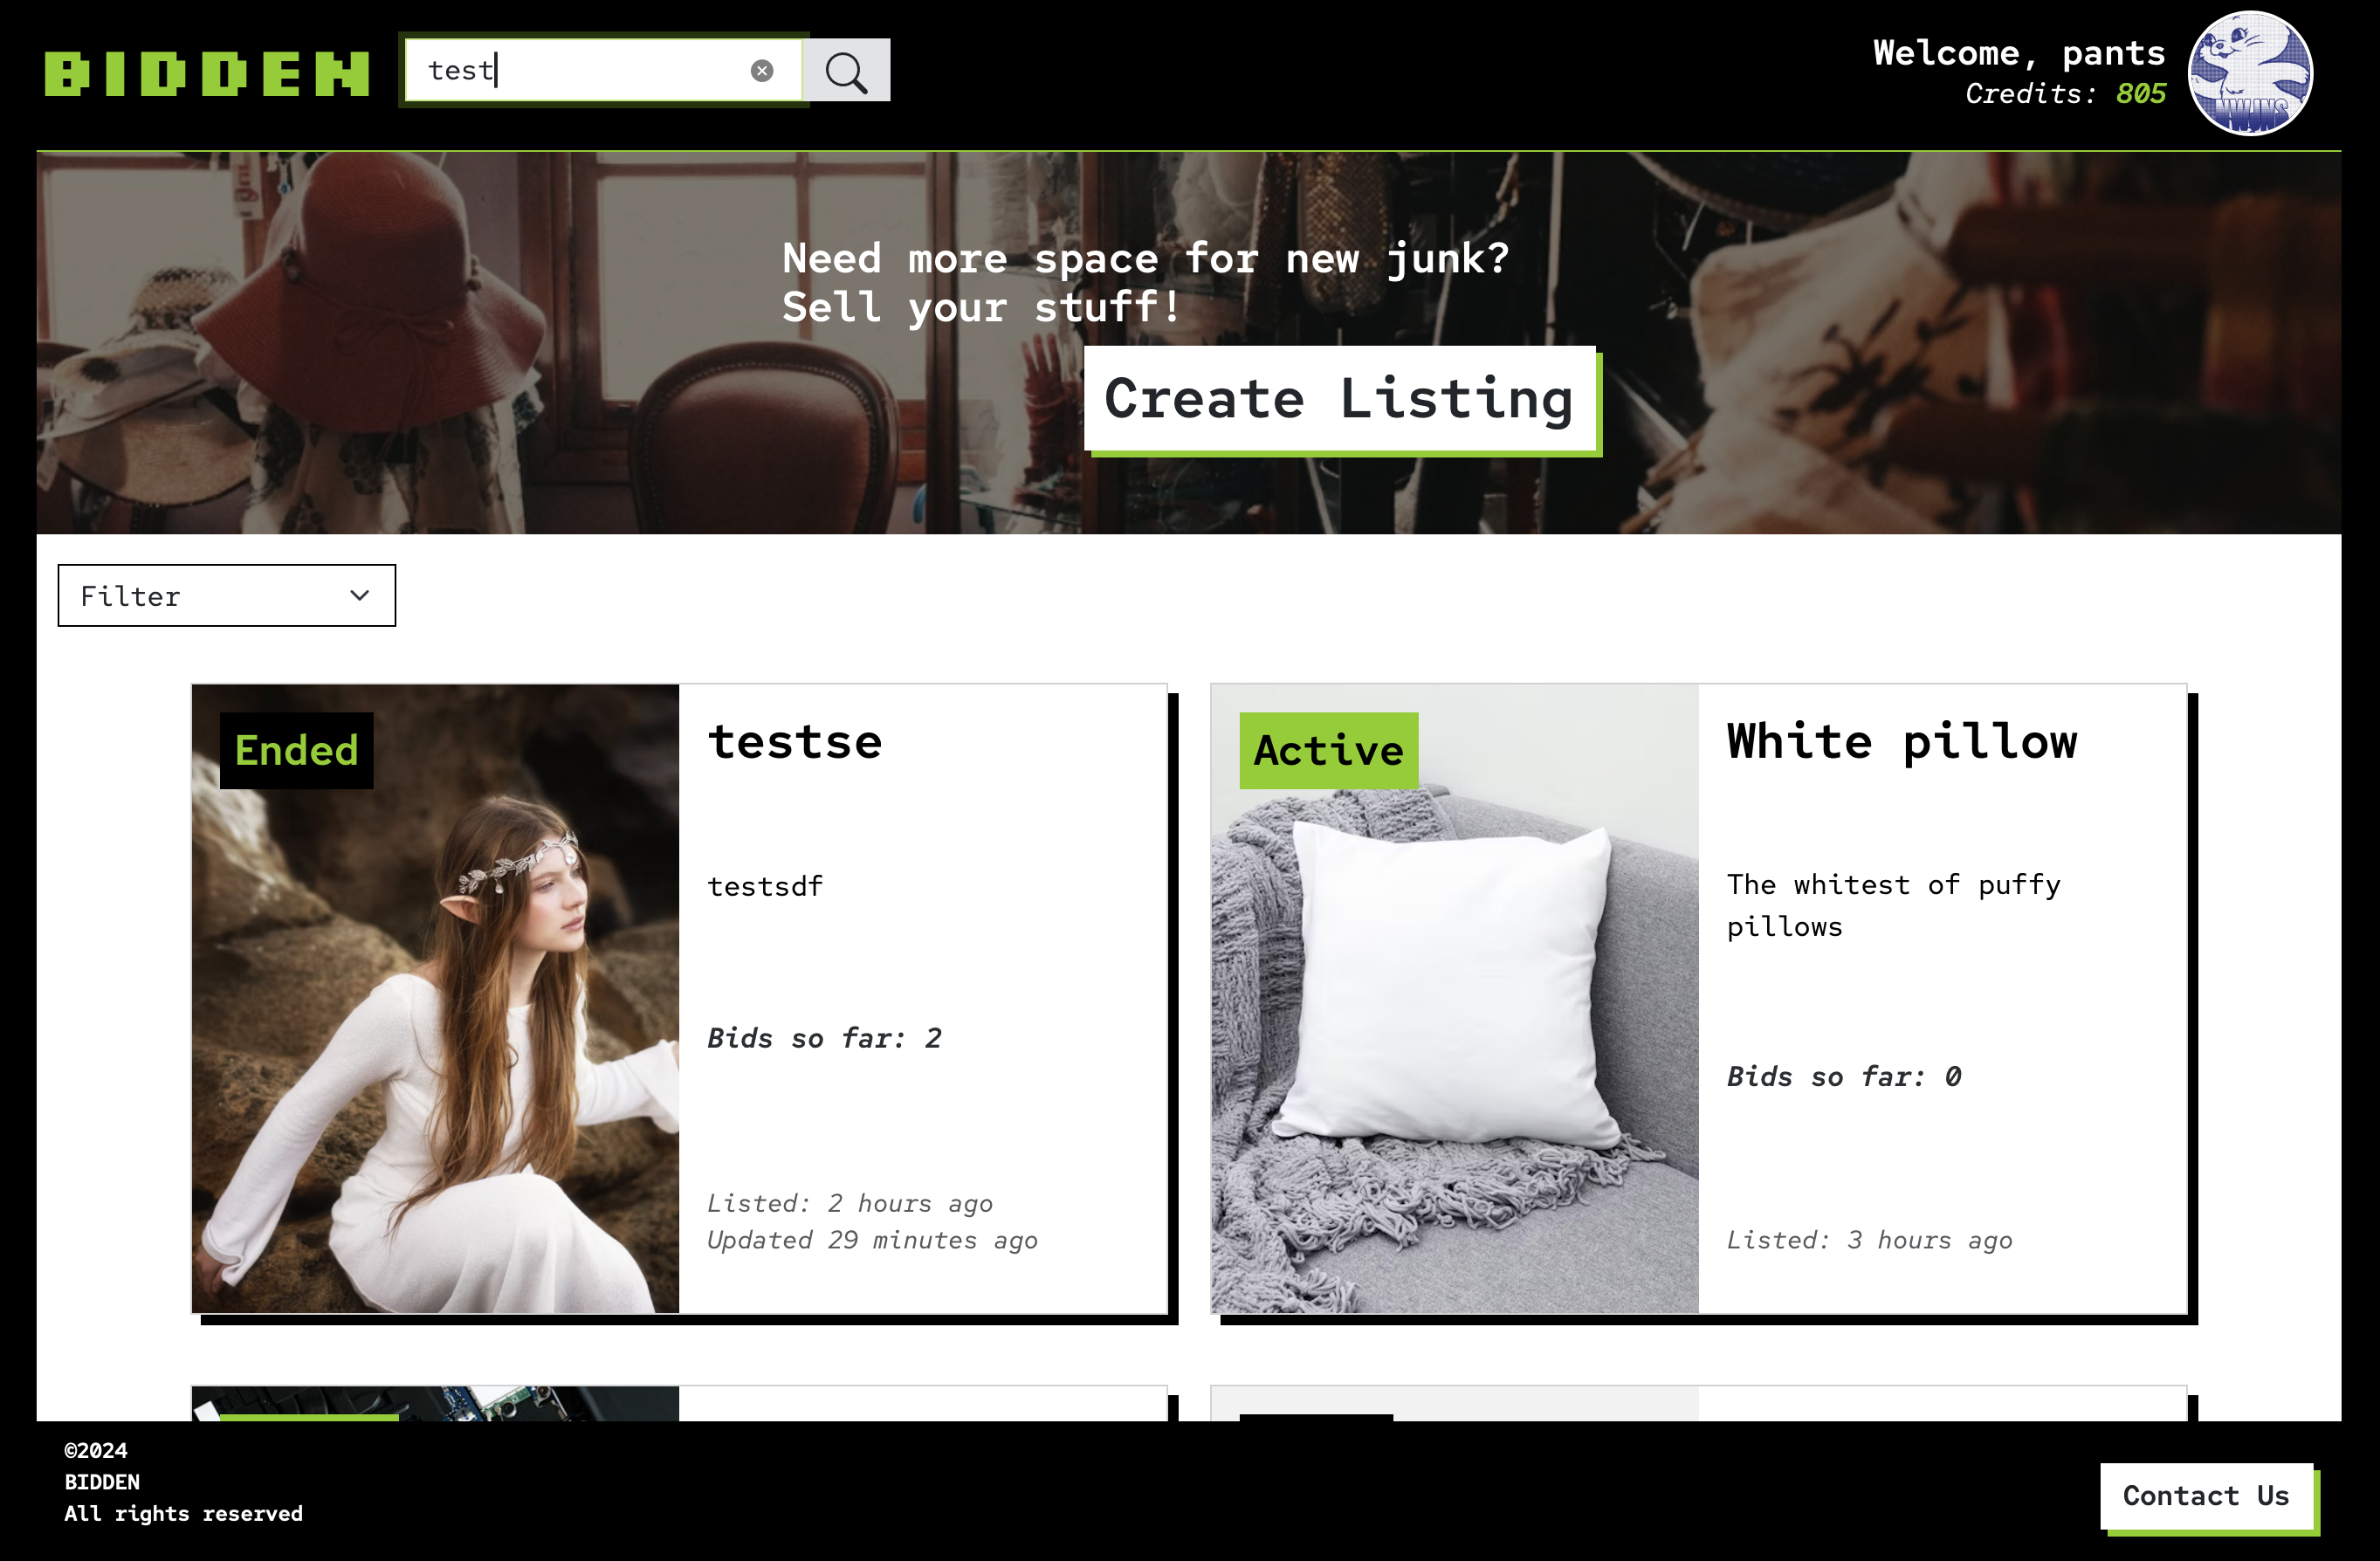
Task: Open the Filter chevron expander
Action: point(361,594)
